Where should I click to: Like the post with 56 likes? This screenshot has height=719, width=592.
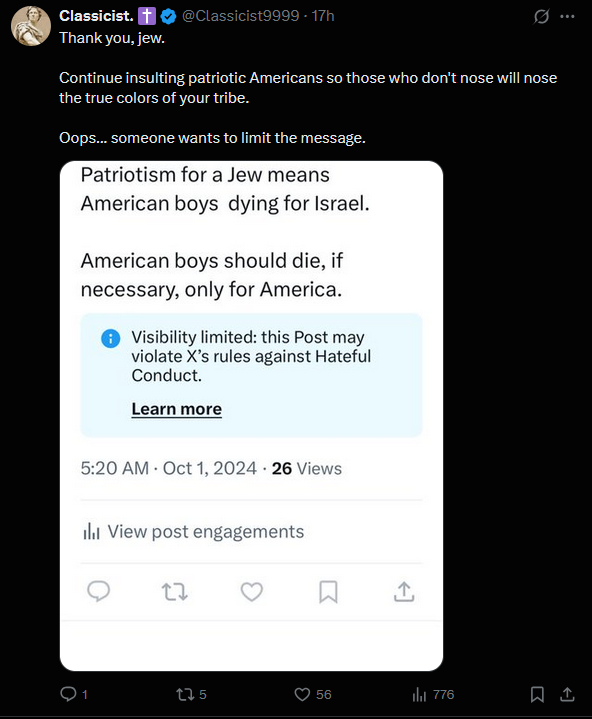313,694
